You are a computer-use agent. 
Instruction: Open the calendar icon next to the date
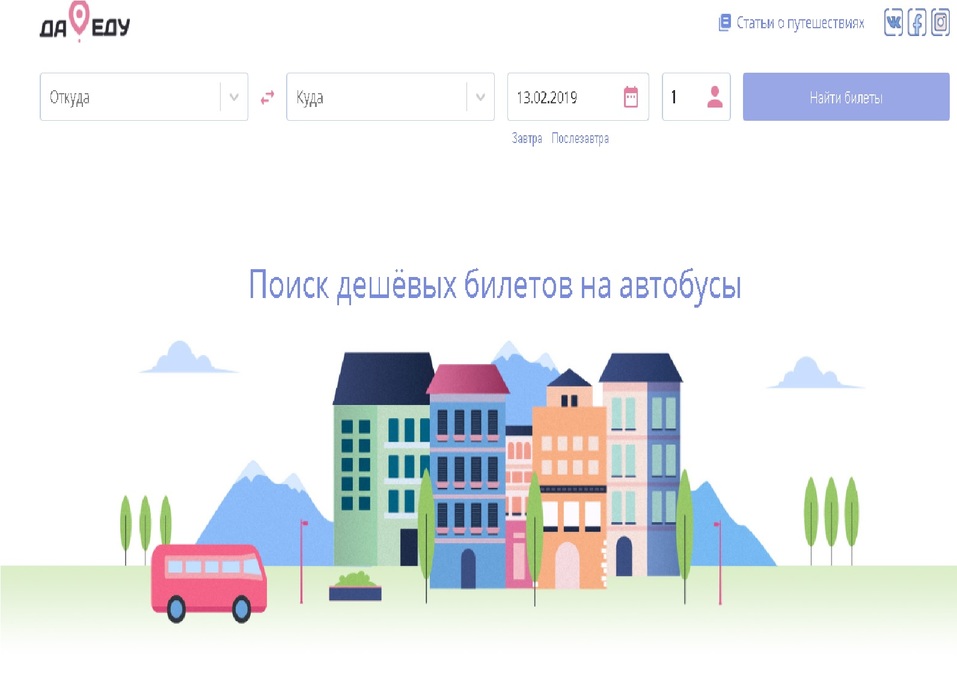point(630,96)
